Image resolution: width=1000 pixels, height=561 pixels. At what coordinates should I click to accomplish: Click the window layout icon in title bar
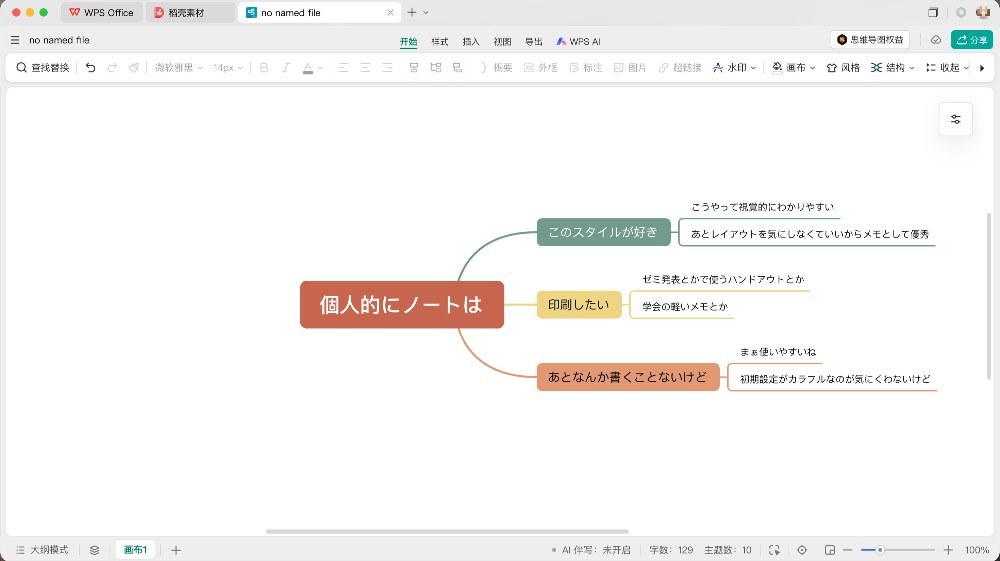[x=933, y=12]
